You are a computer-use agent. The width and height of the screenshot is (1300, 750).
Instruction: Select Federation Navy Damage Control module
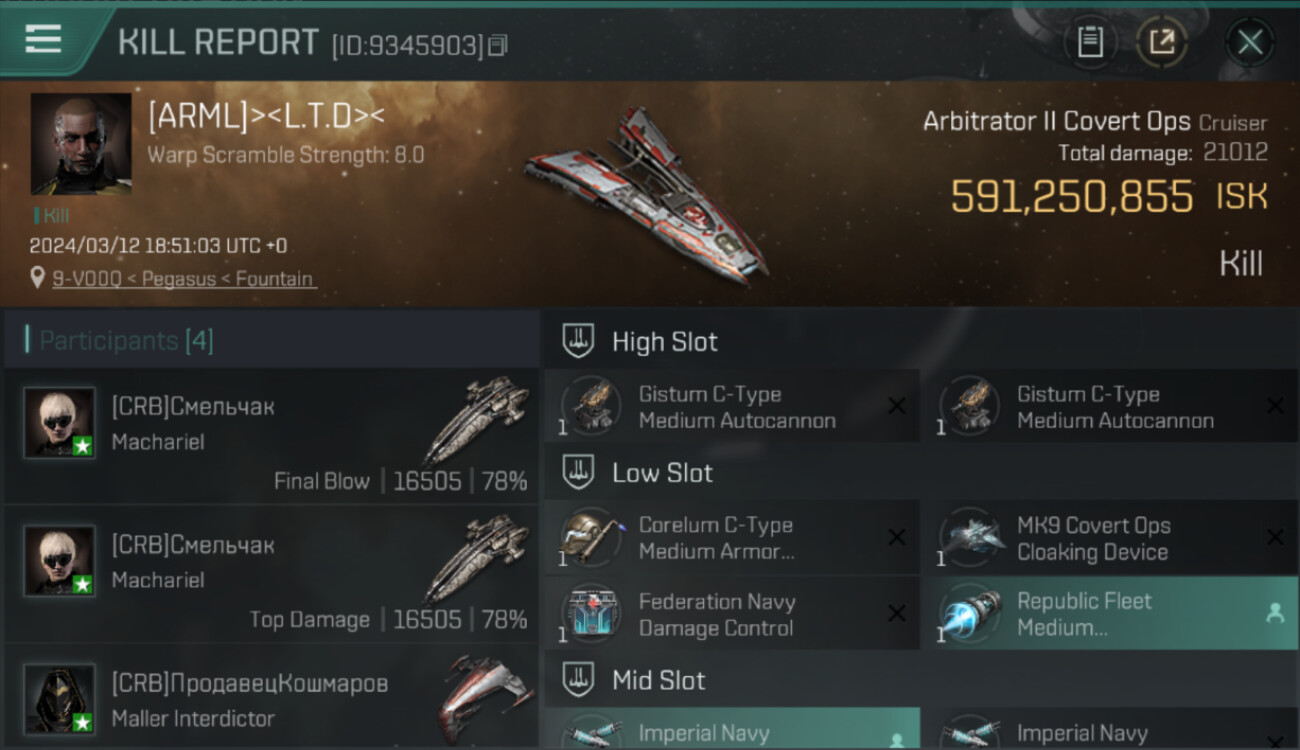[732, 613]
